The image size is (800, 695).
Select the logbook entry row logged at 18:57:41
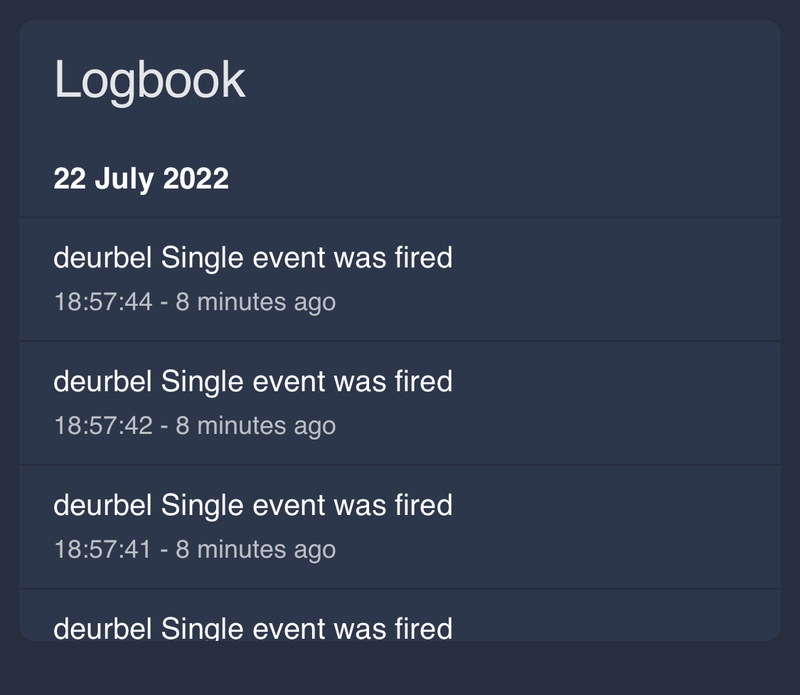pos(600,527)
